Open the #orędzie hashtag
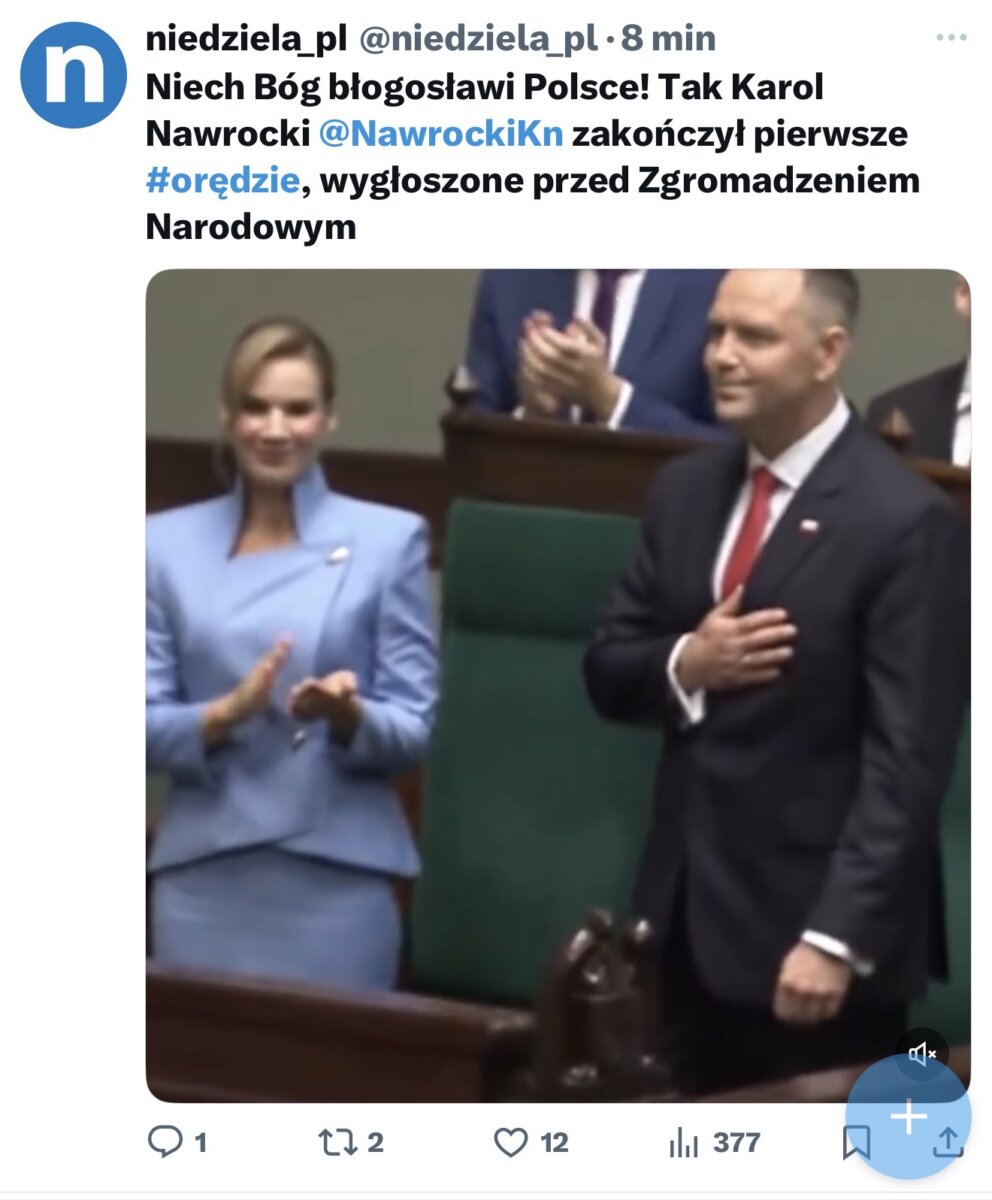The height and width of the screenshot is (1200, 992). pos(222,180)
